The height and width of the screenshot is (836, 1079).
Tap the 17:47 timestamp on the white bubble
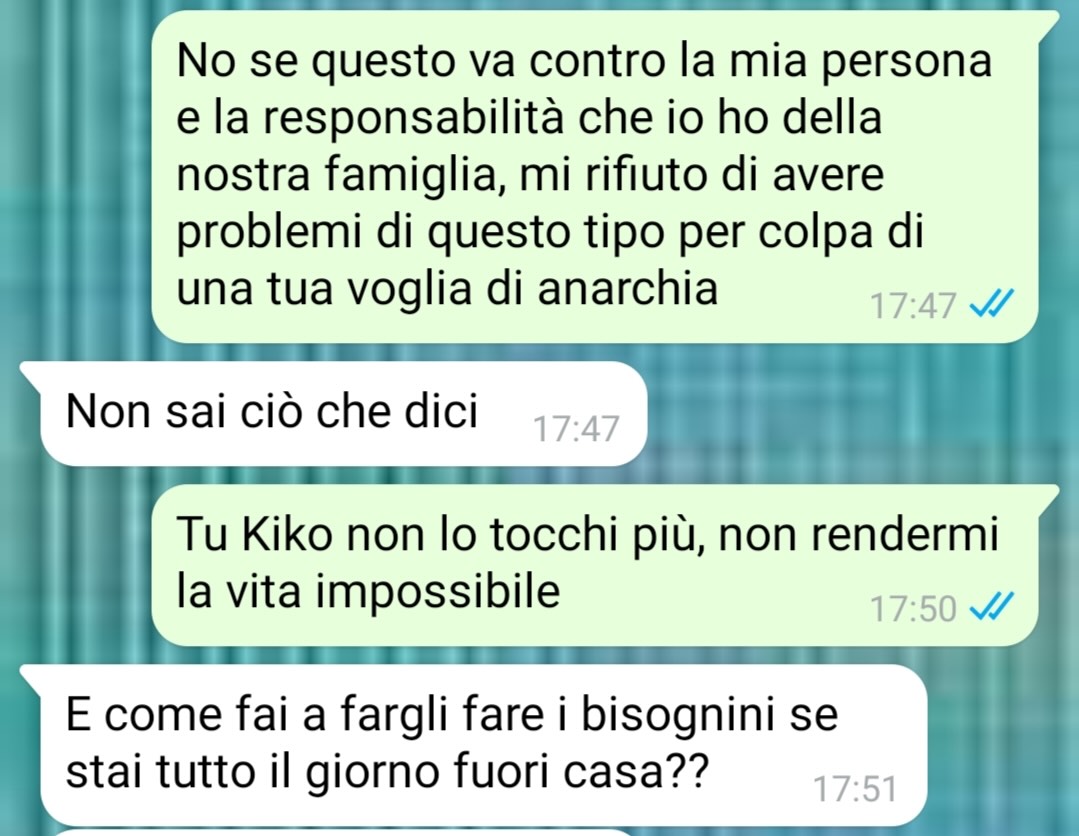[577, 429]
